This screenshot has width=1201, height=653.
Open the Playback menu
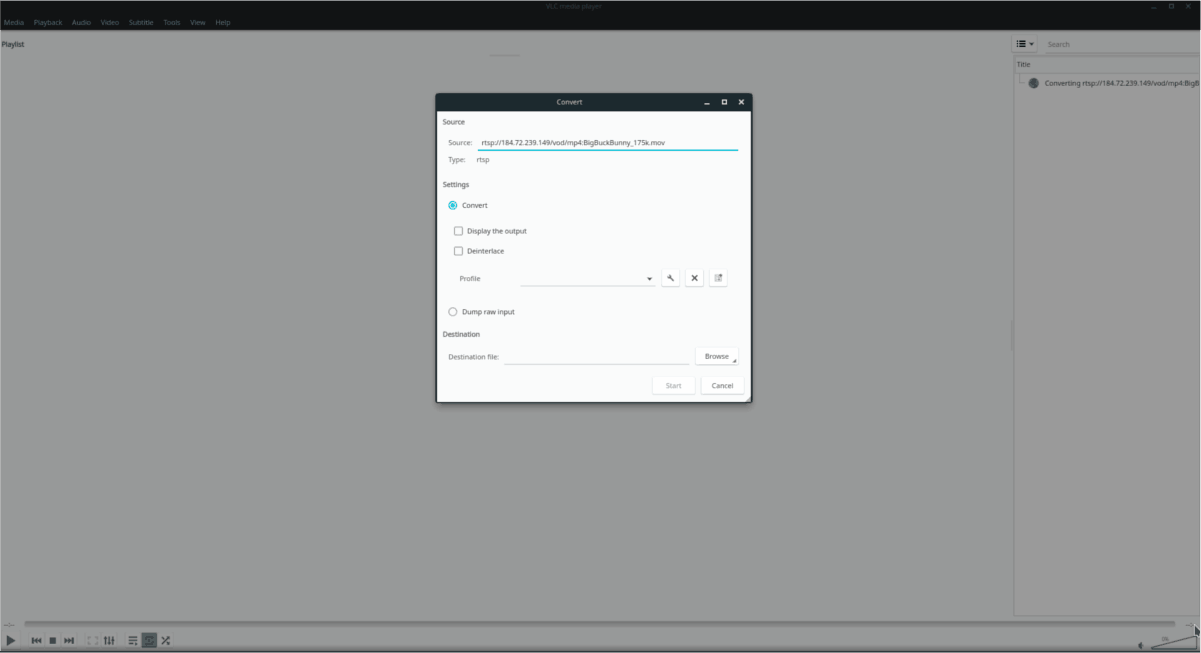pyautogui.click(x=47, y=22)
